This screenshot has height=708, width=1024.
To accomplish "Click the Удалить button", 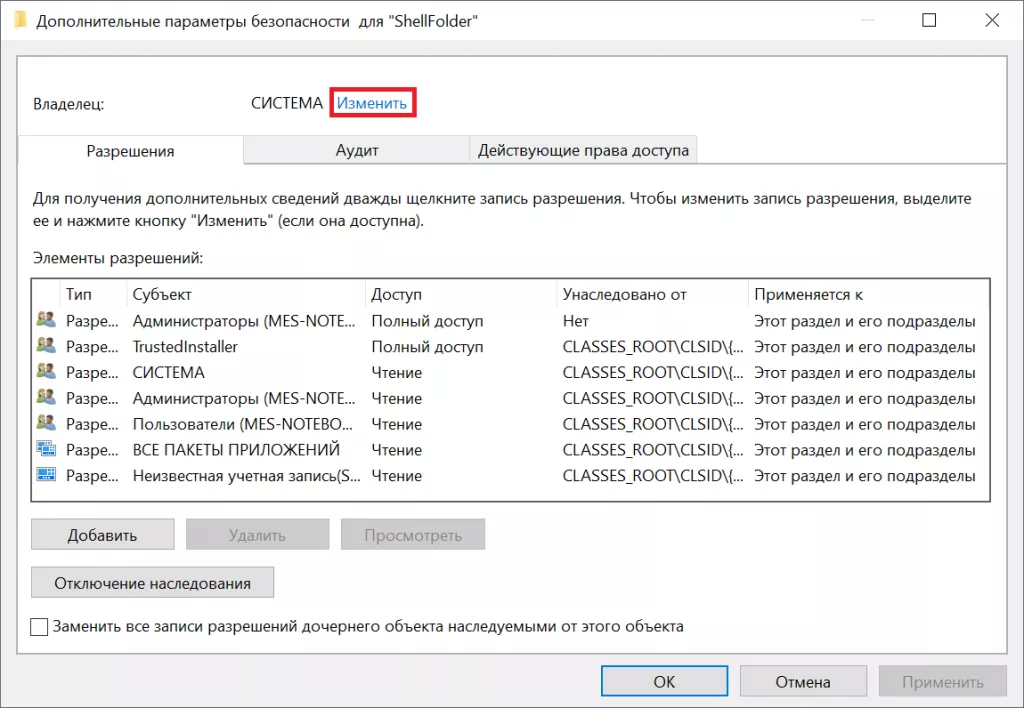I will pyautogui.click(x=257, y=535).
